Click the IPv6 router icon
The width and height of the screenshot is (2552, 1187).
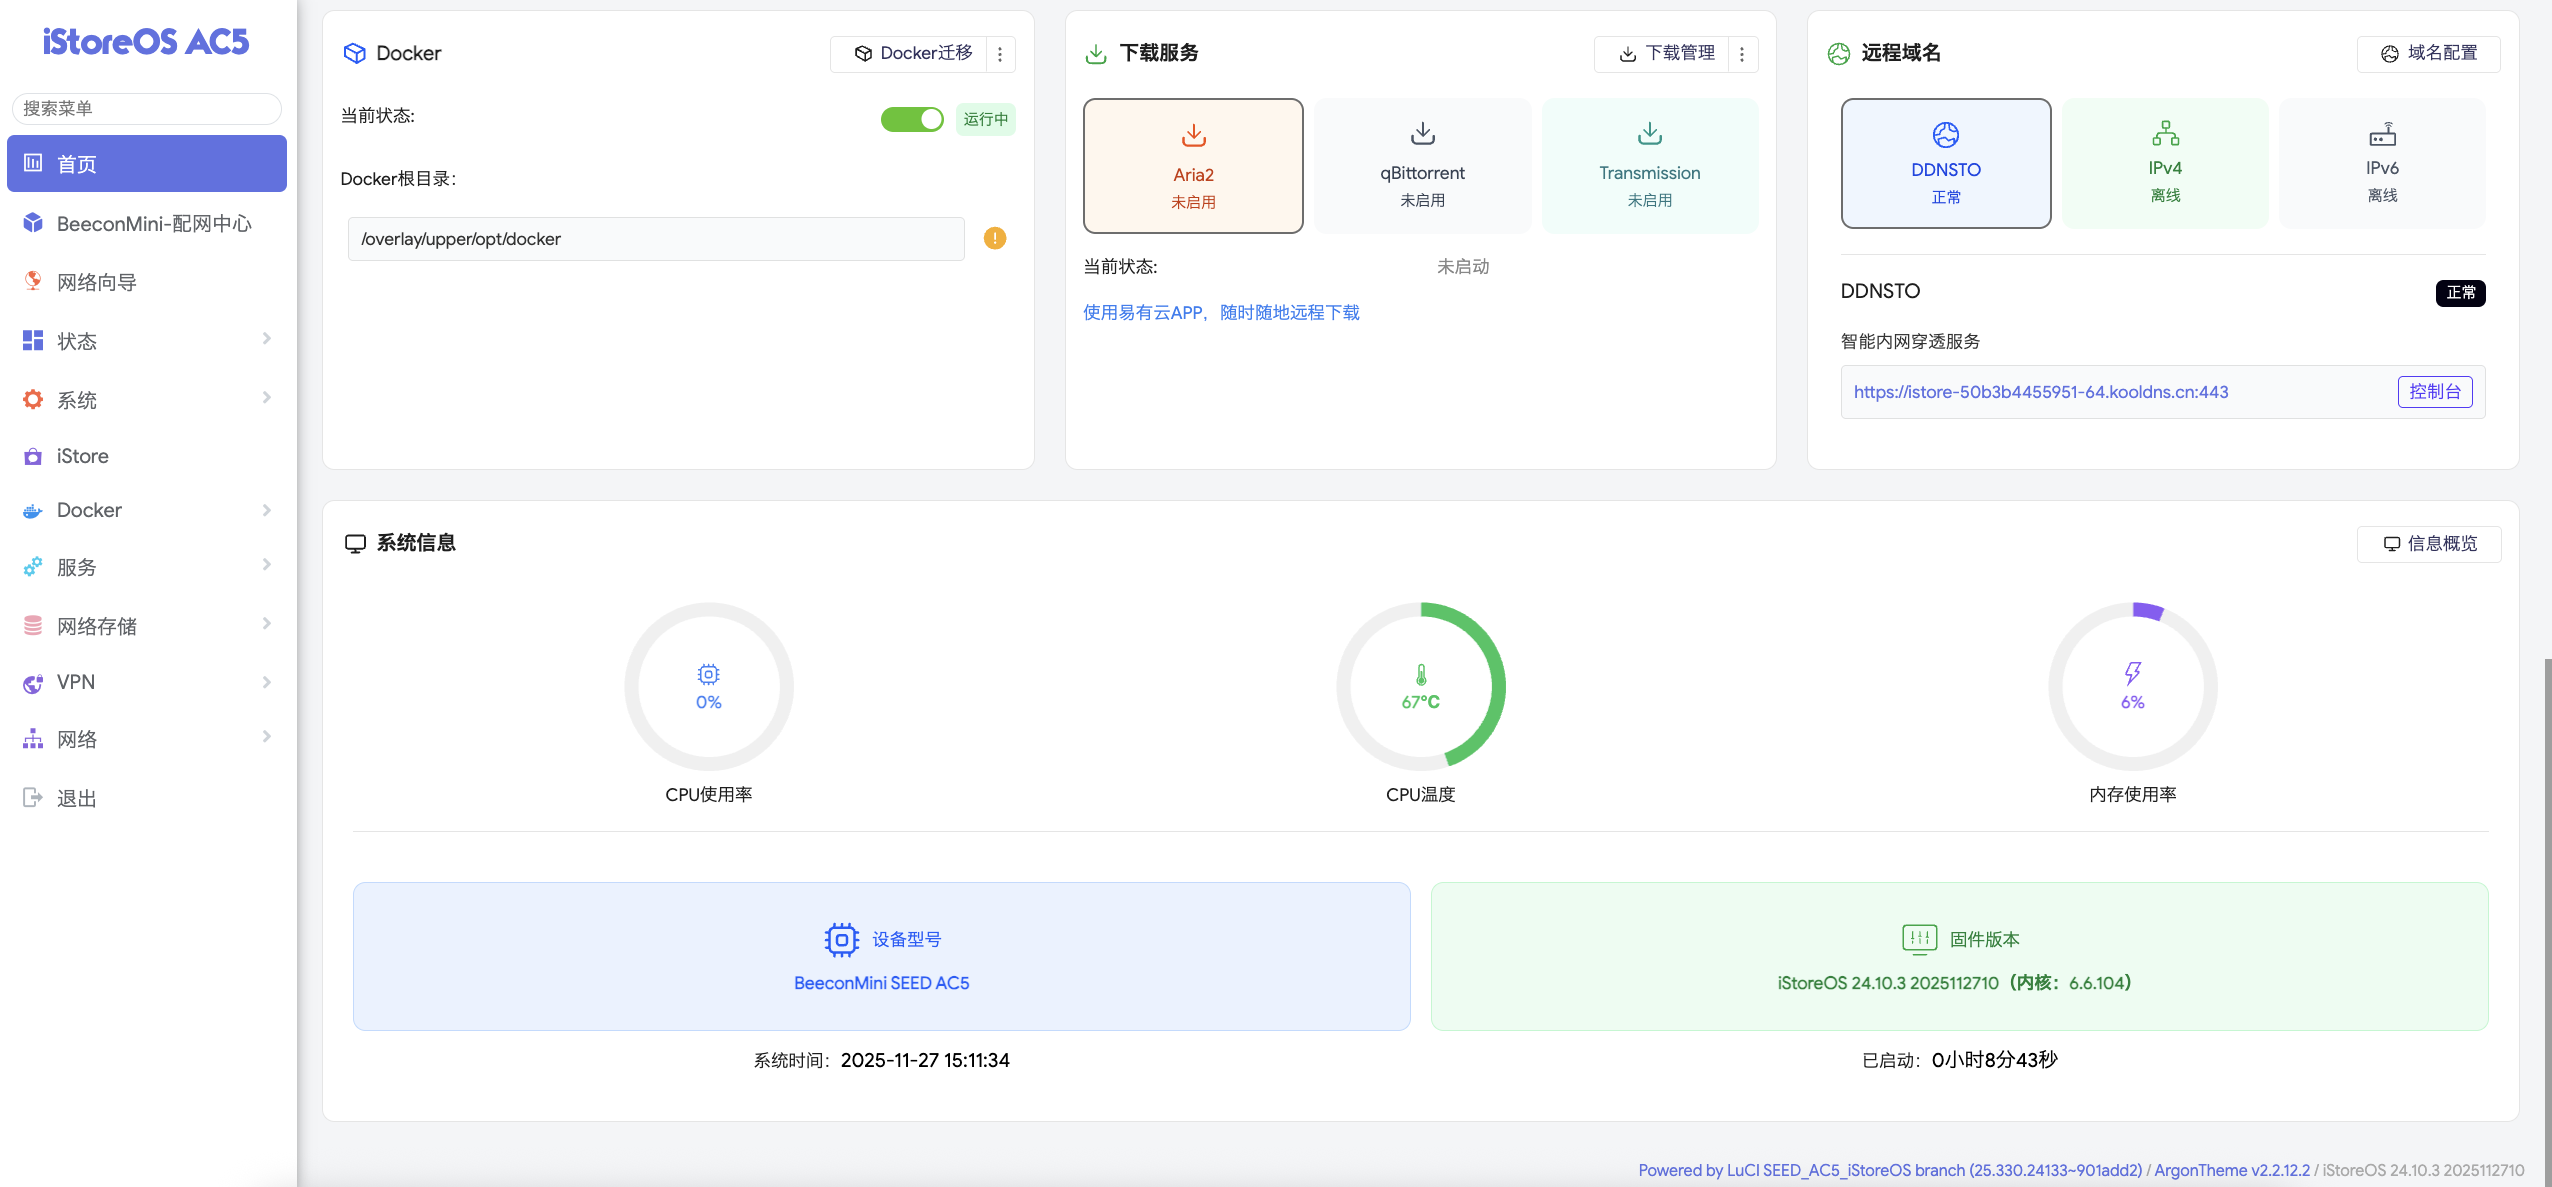click(2382, 133)
